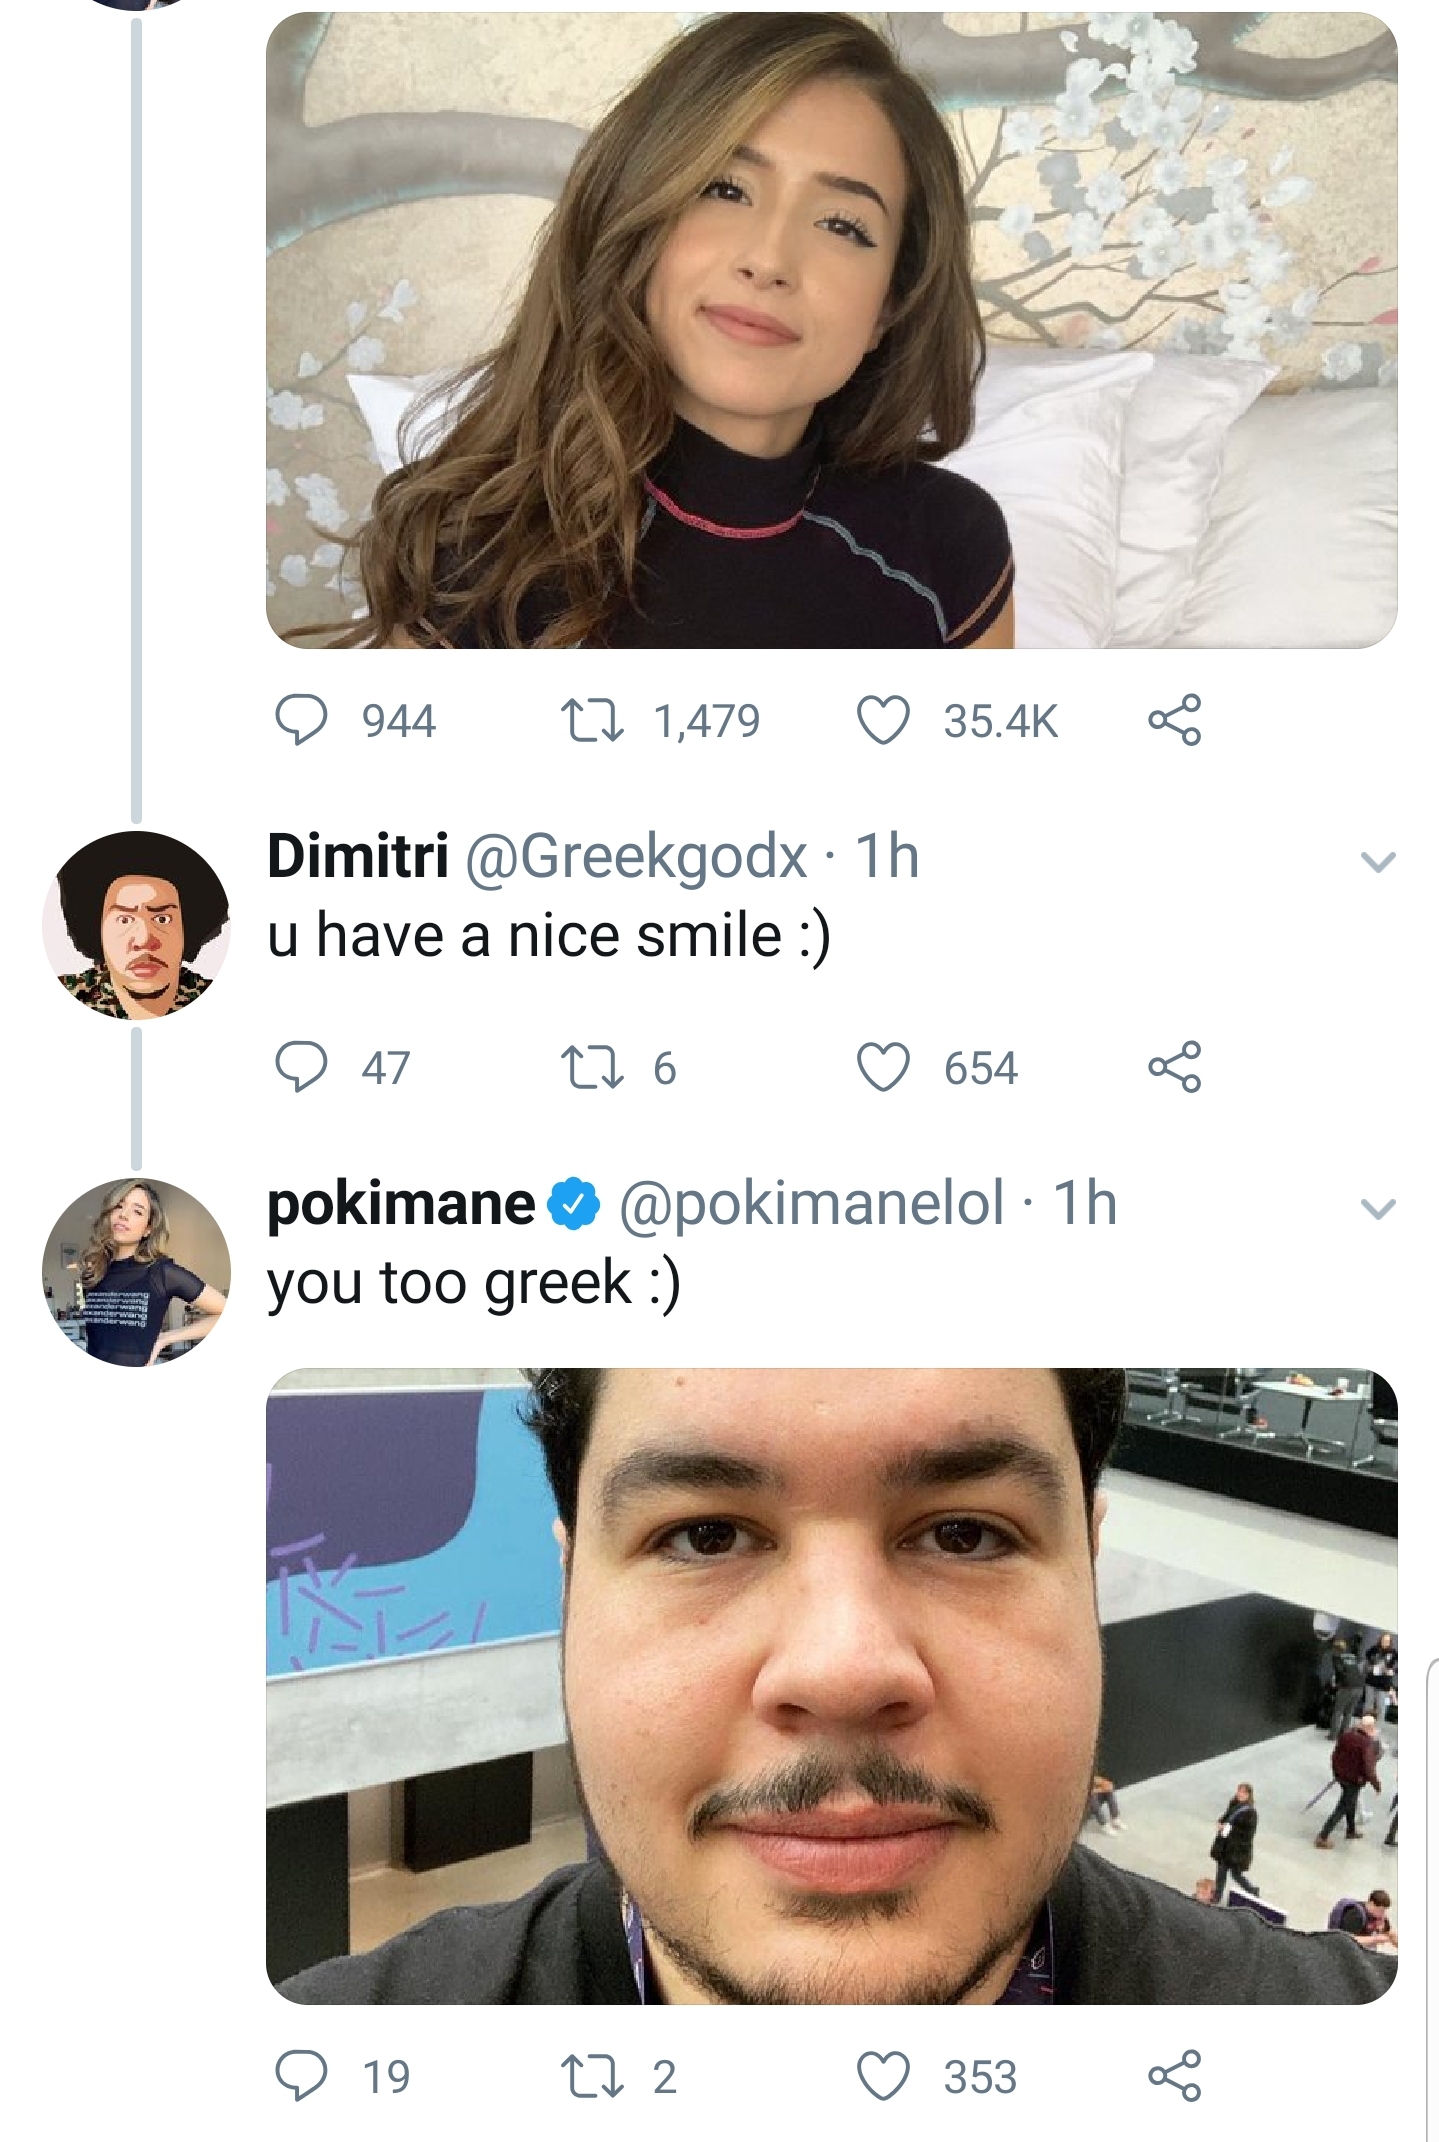Share pokimane's 'you too greek' tweet
This screenshot has height=2142, width=1439.
pos(1174,2076)
